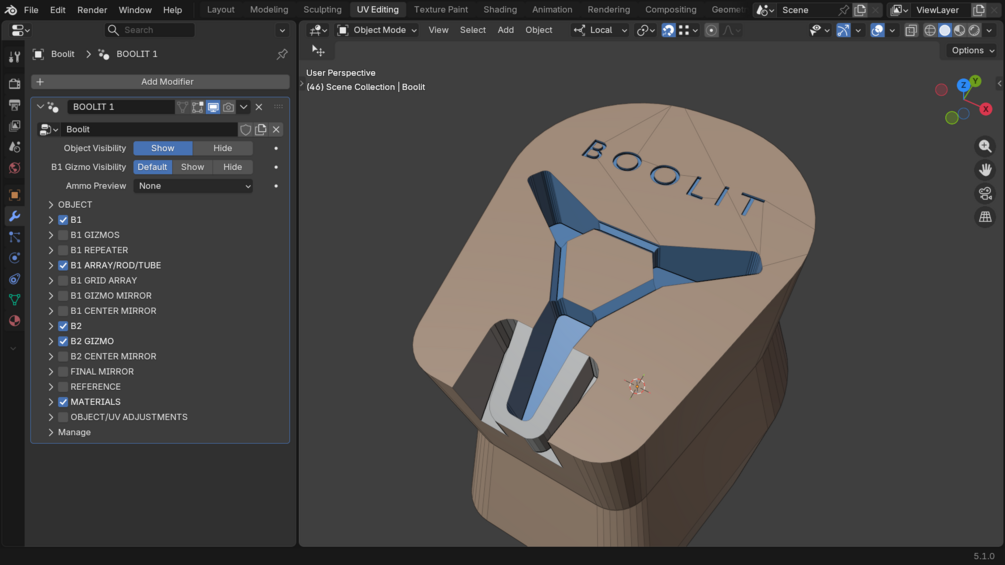The height and width of the screenshot is (565, 1005).
Task: Uncheck the B1 checkbox
Action: pyautogui.click(x=63, y=220)
